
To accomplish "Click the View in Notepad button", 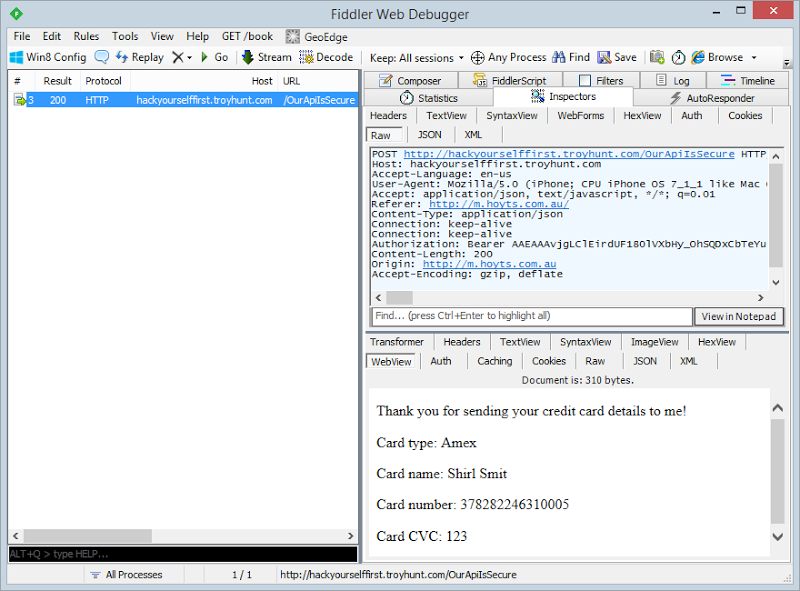I will (x=738, y=316).
